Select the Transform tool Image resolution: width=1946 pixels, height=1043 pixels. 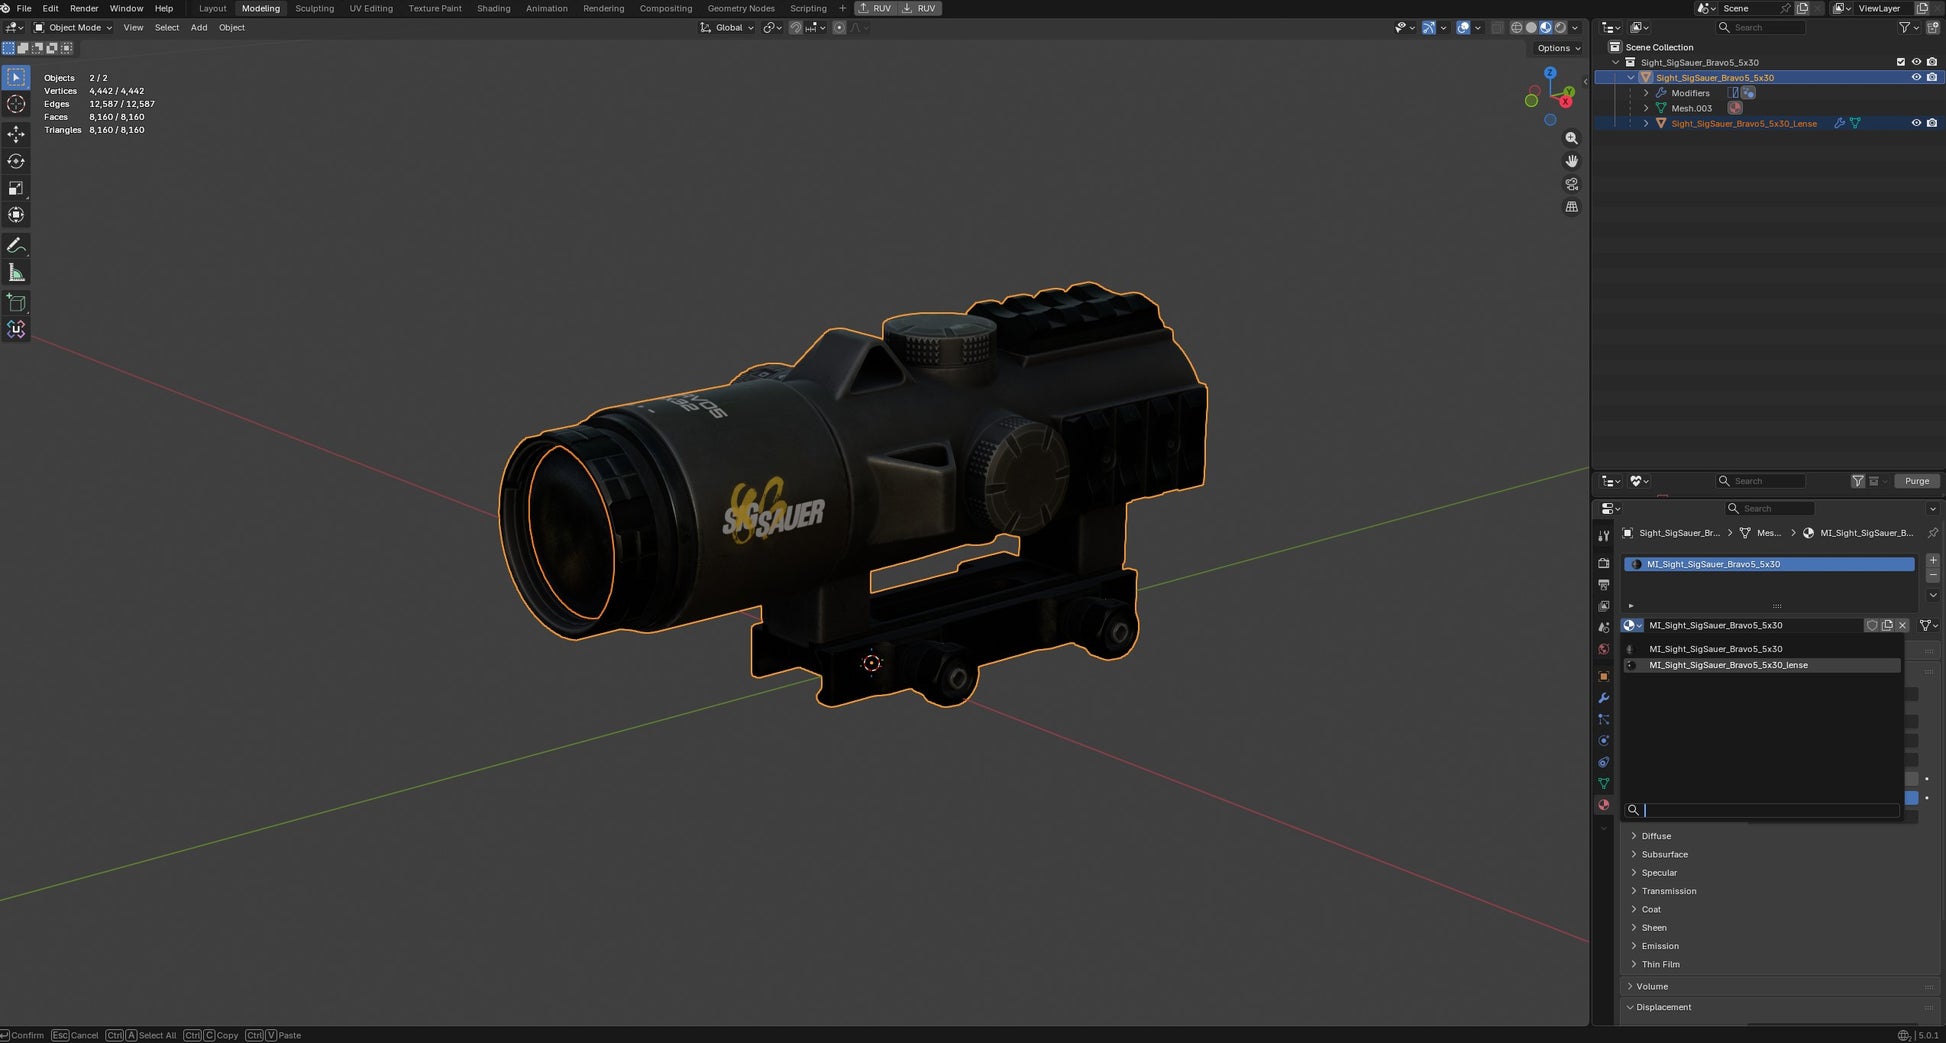(x=16, y=215)
